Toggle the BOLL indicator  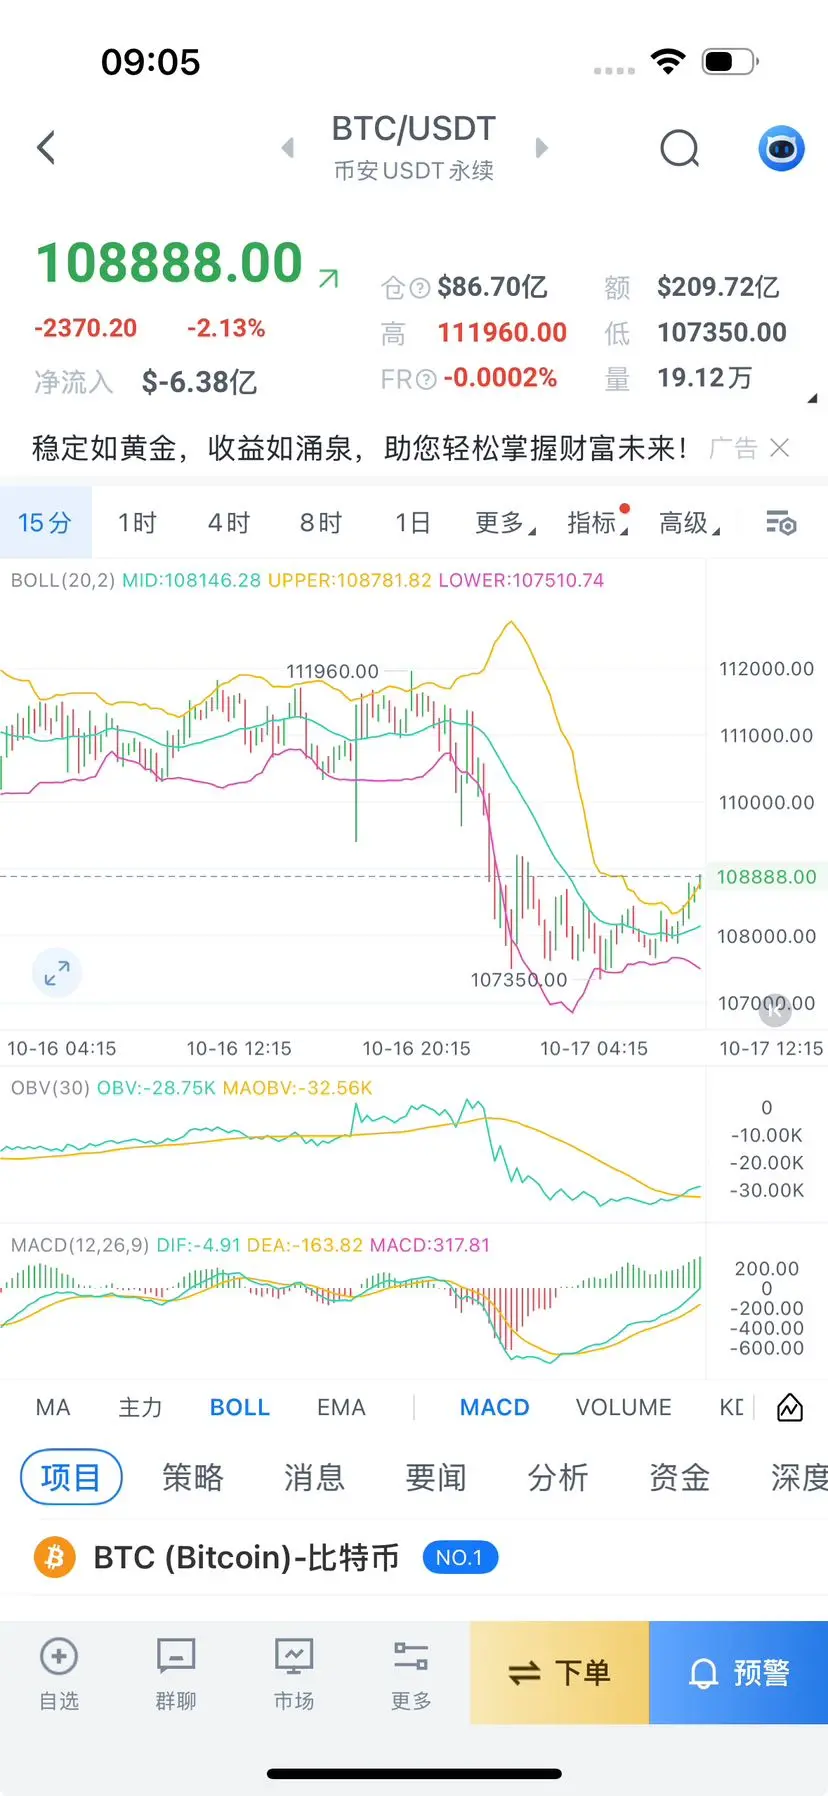[240, 1407]
